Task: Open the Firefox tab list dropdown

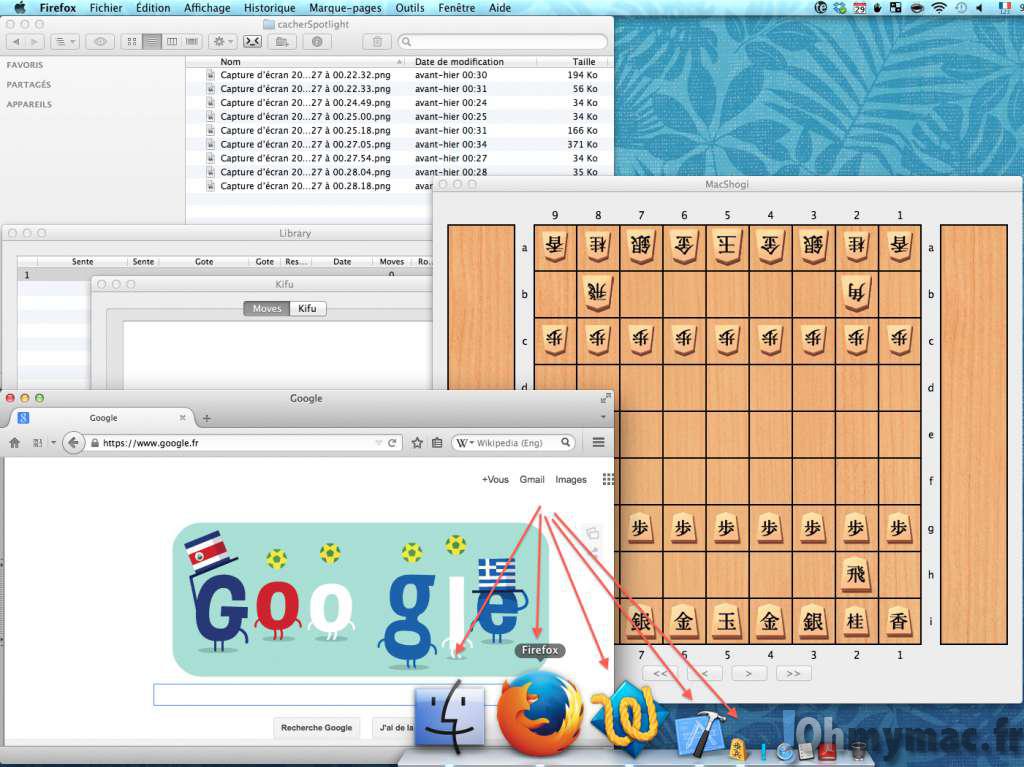Action: [x=603, y=417]
